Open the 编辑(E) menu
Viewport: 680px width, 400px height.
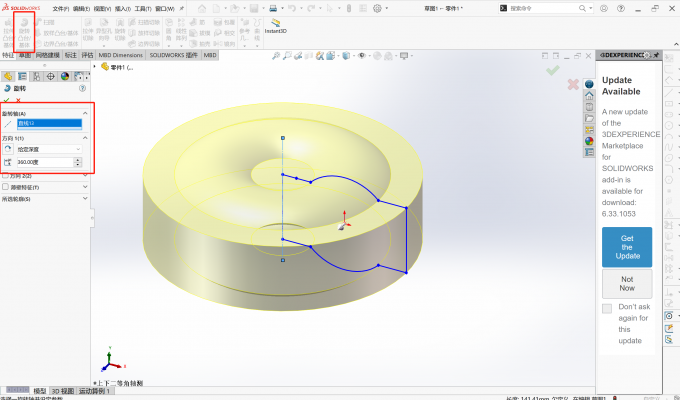click(81, 9)
